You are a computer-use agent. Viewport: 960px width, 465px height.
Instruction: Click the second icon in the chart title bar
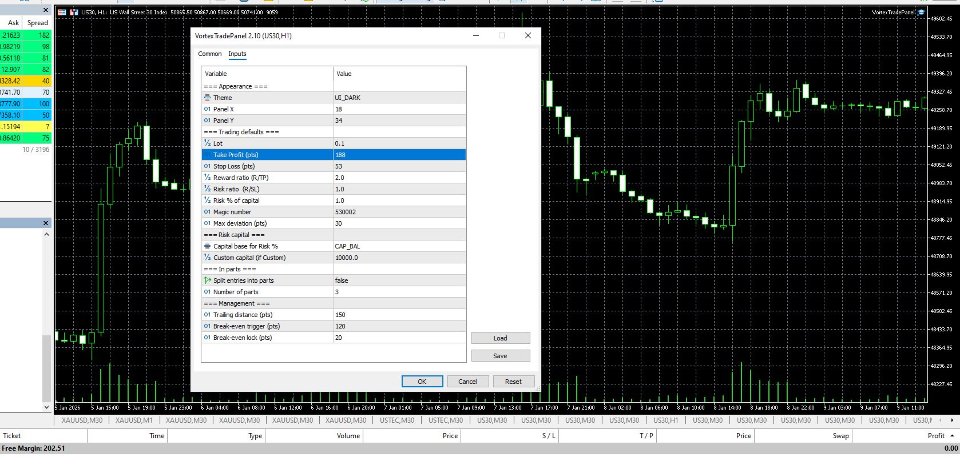(x=73, y=12)
